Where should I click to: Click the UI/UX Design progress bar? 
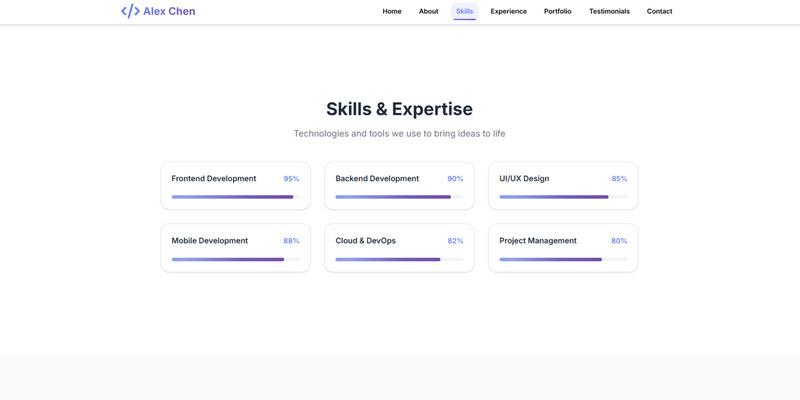(563, 197)
